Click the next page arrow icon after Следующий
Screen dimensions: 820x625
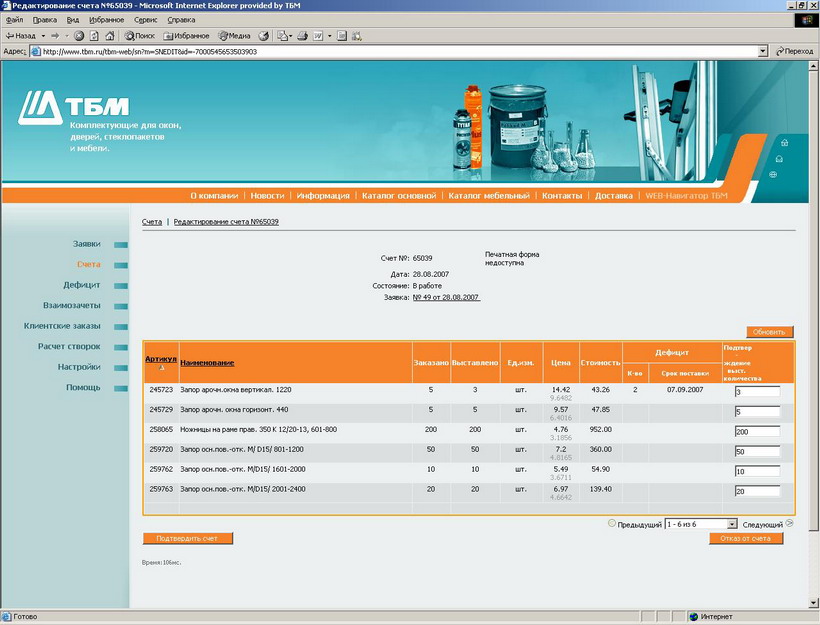coord(789,523)
